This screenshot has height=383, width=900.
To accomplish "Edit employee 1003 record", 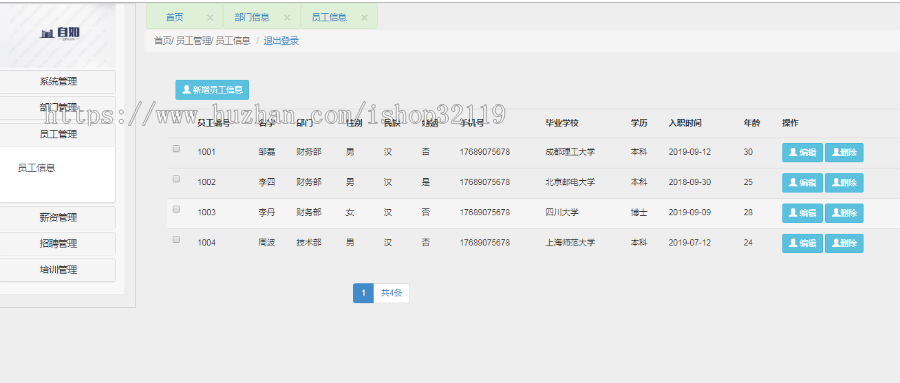I will 802,213.
